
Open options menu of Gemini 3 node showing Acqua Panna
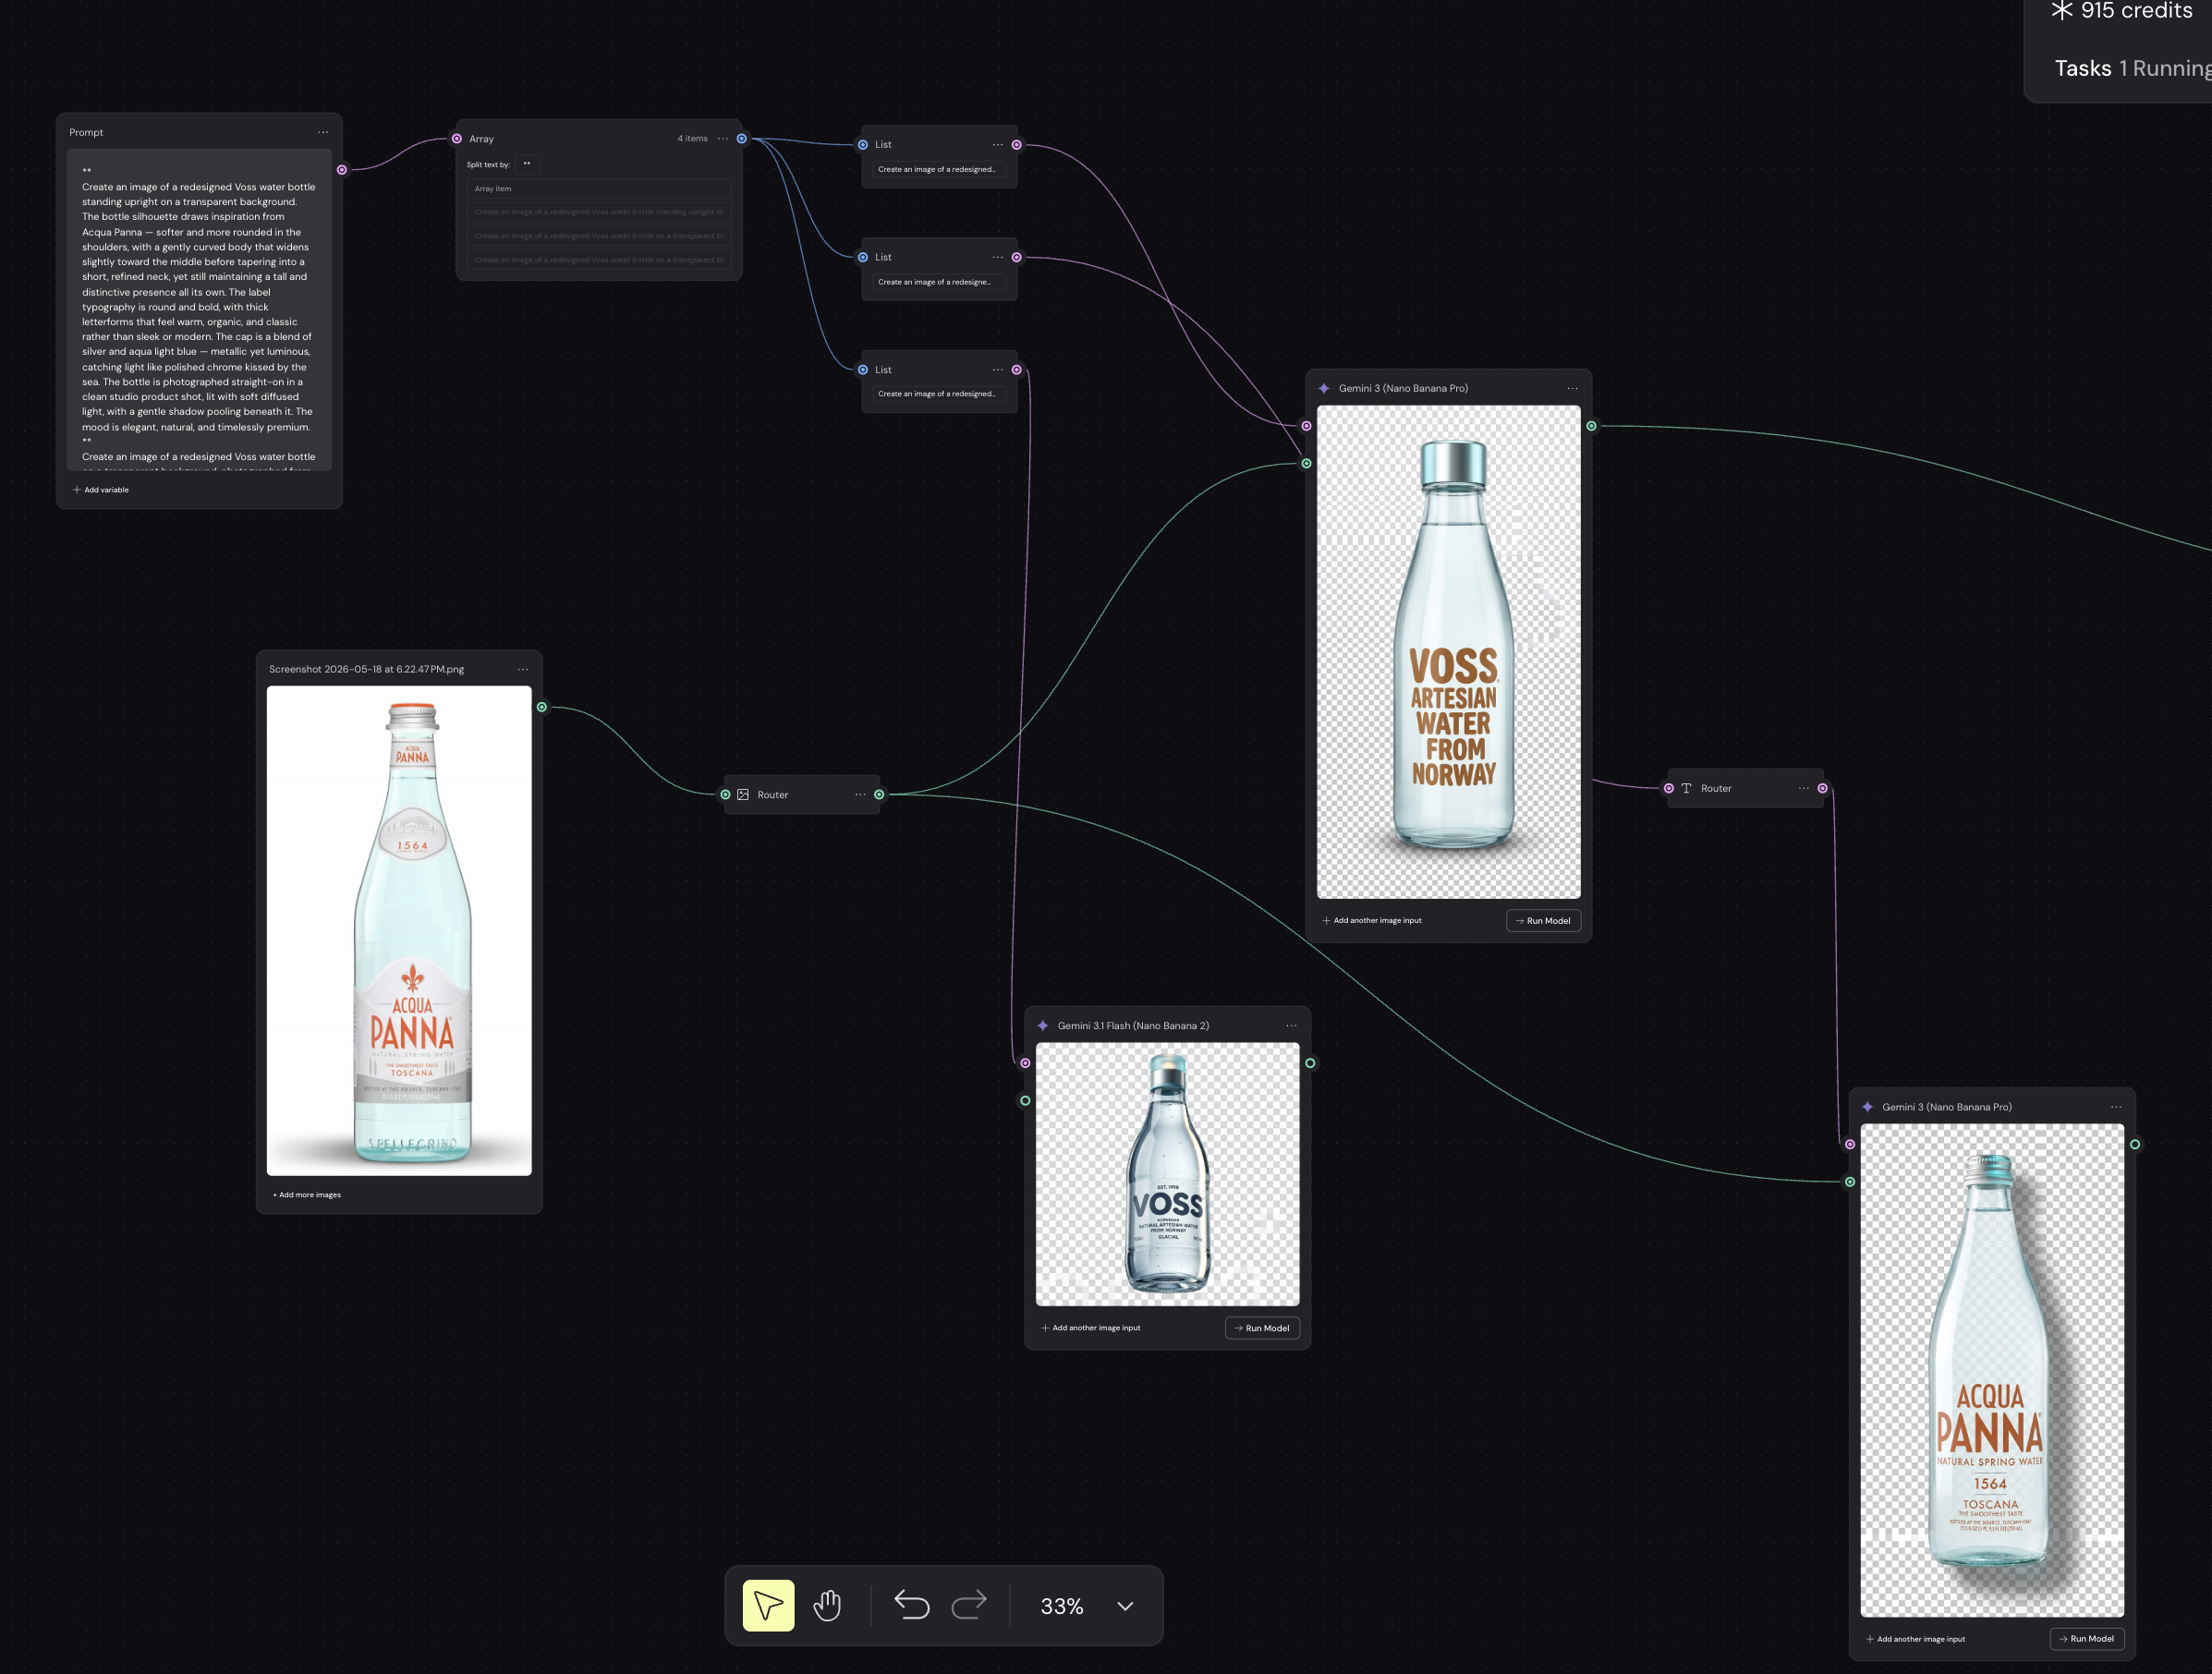(2116, 1107)
